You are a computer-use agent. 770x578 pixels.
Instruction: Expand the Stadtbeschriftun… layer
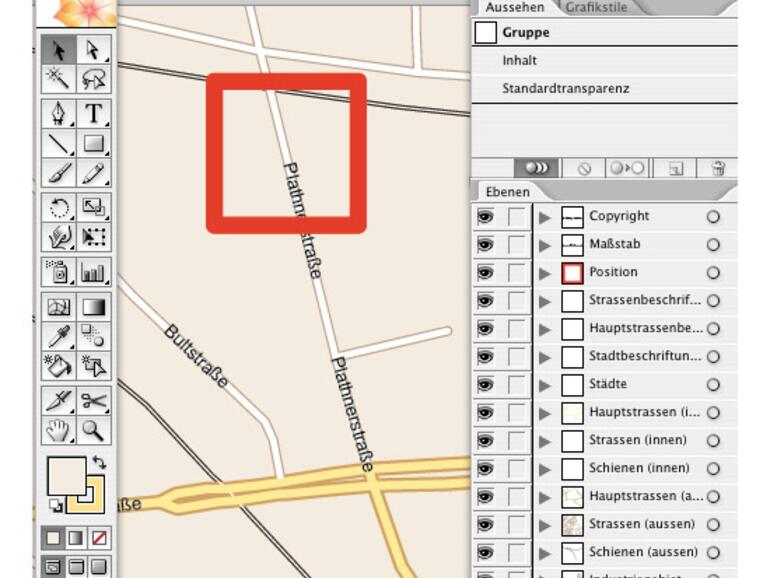[545, 357]
